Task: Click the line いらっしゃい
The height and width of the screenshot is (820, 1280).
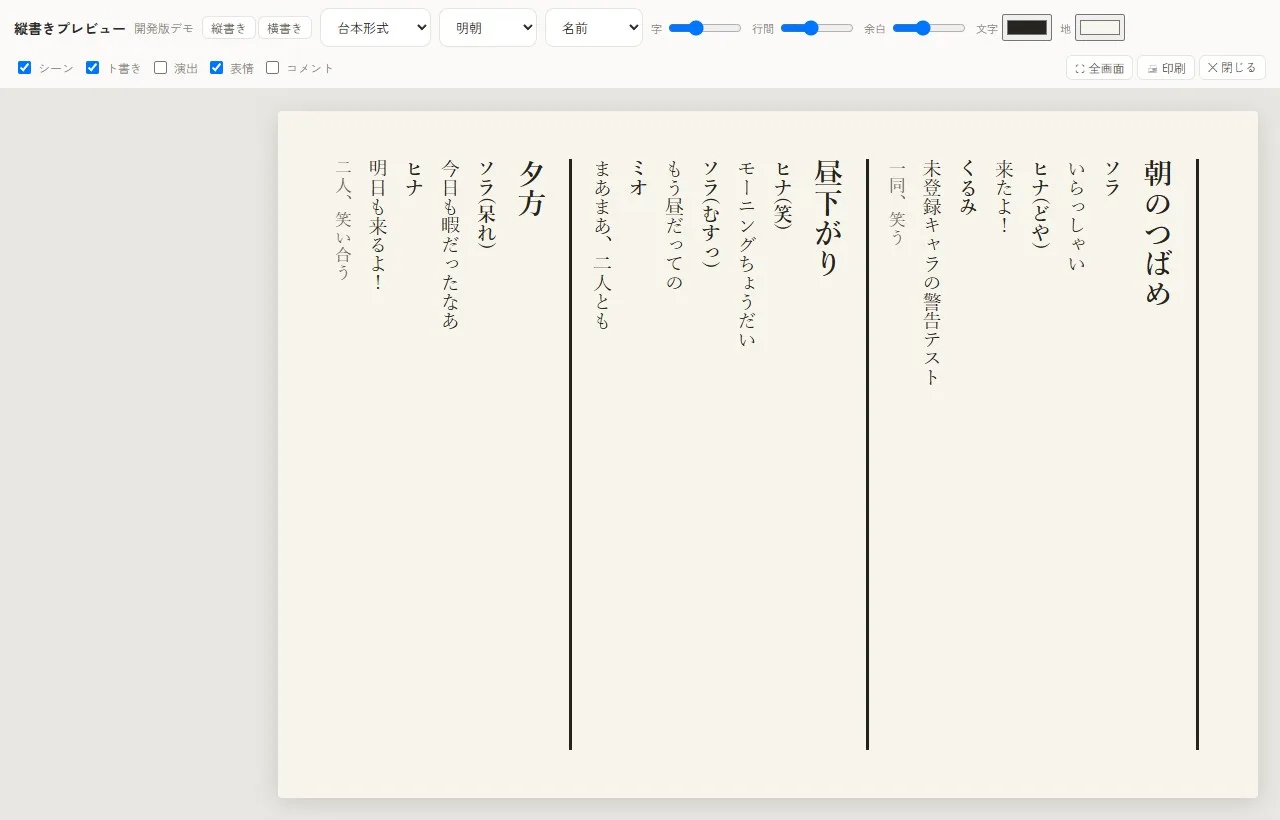Action: [x=1077, y=216]
